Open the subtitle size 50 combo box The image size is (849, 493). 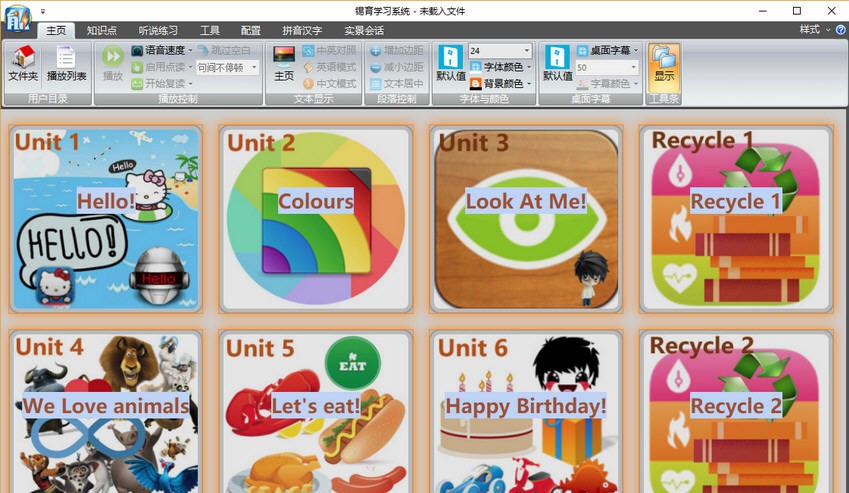coord(607,67)
